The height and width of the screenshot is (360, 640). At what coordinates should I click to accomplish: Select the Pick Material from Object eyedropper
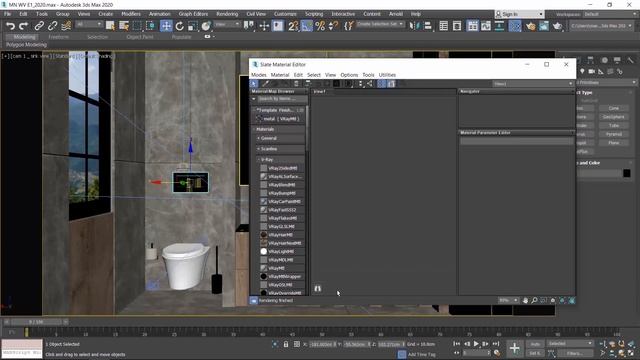pos(265,84)
